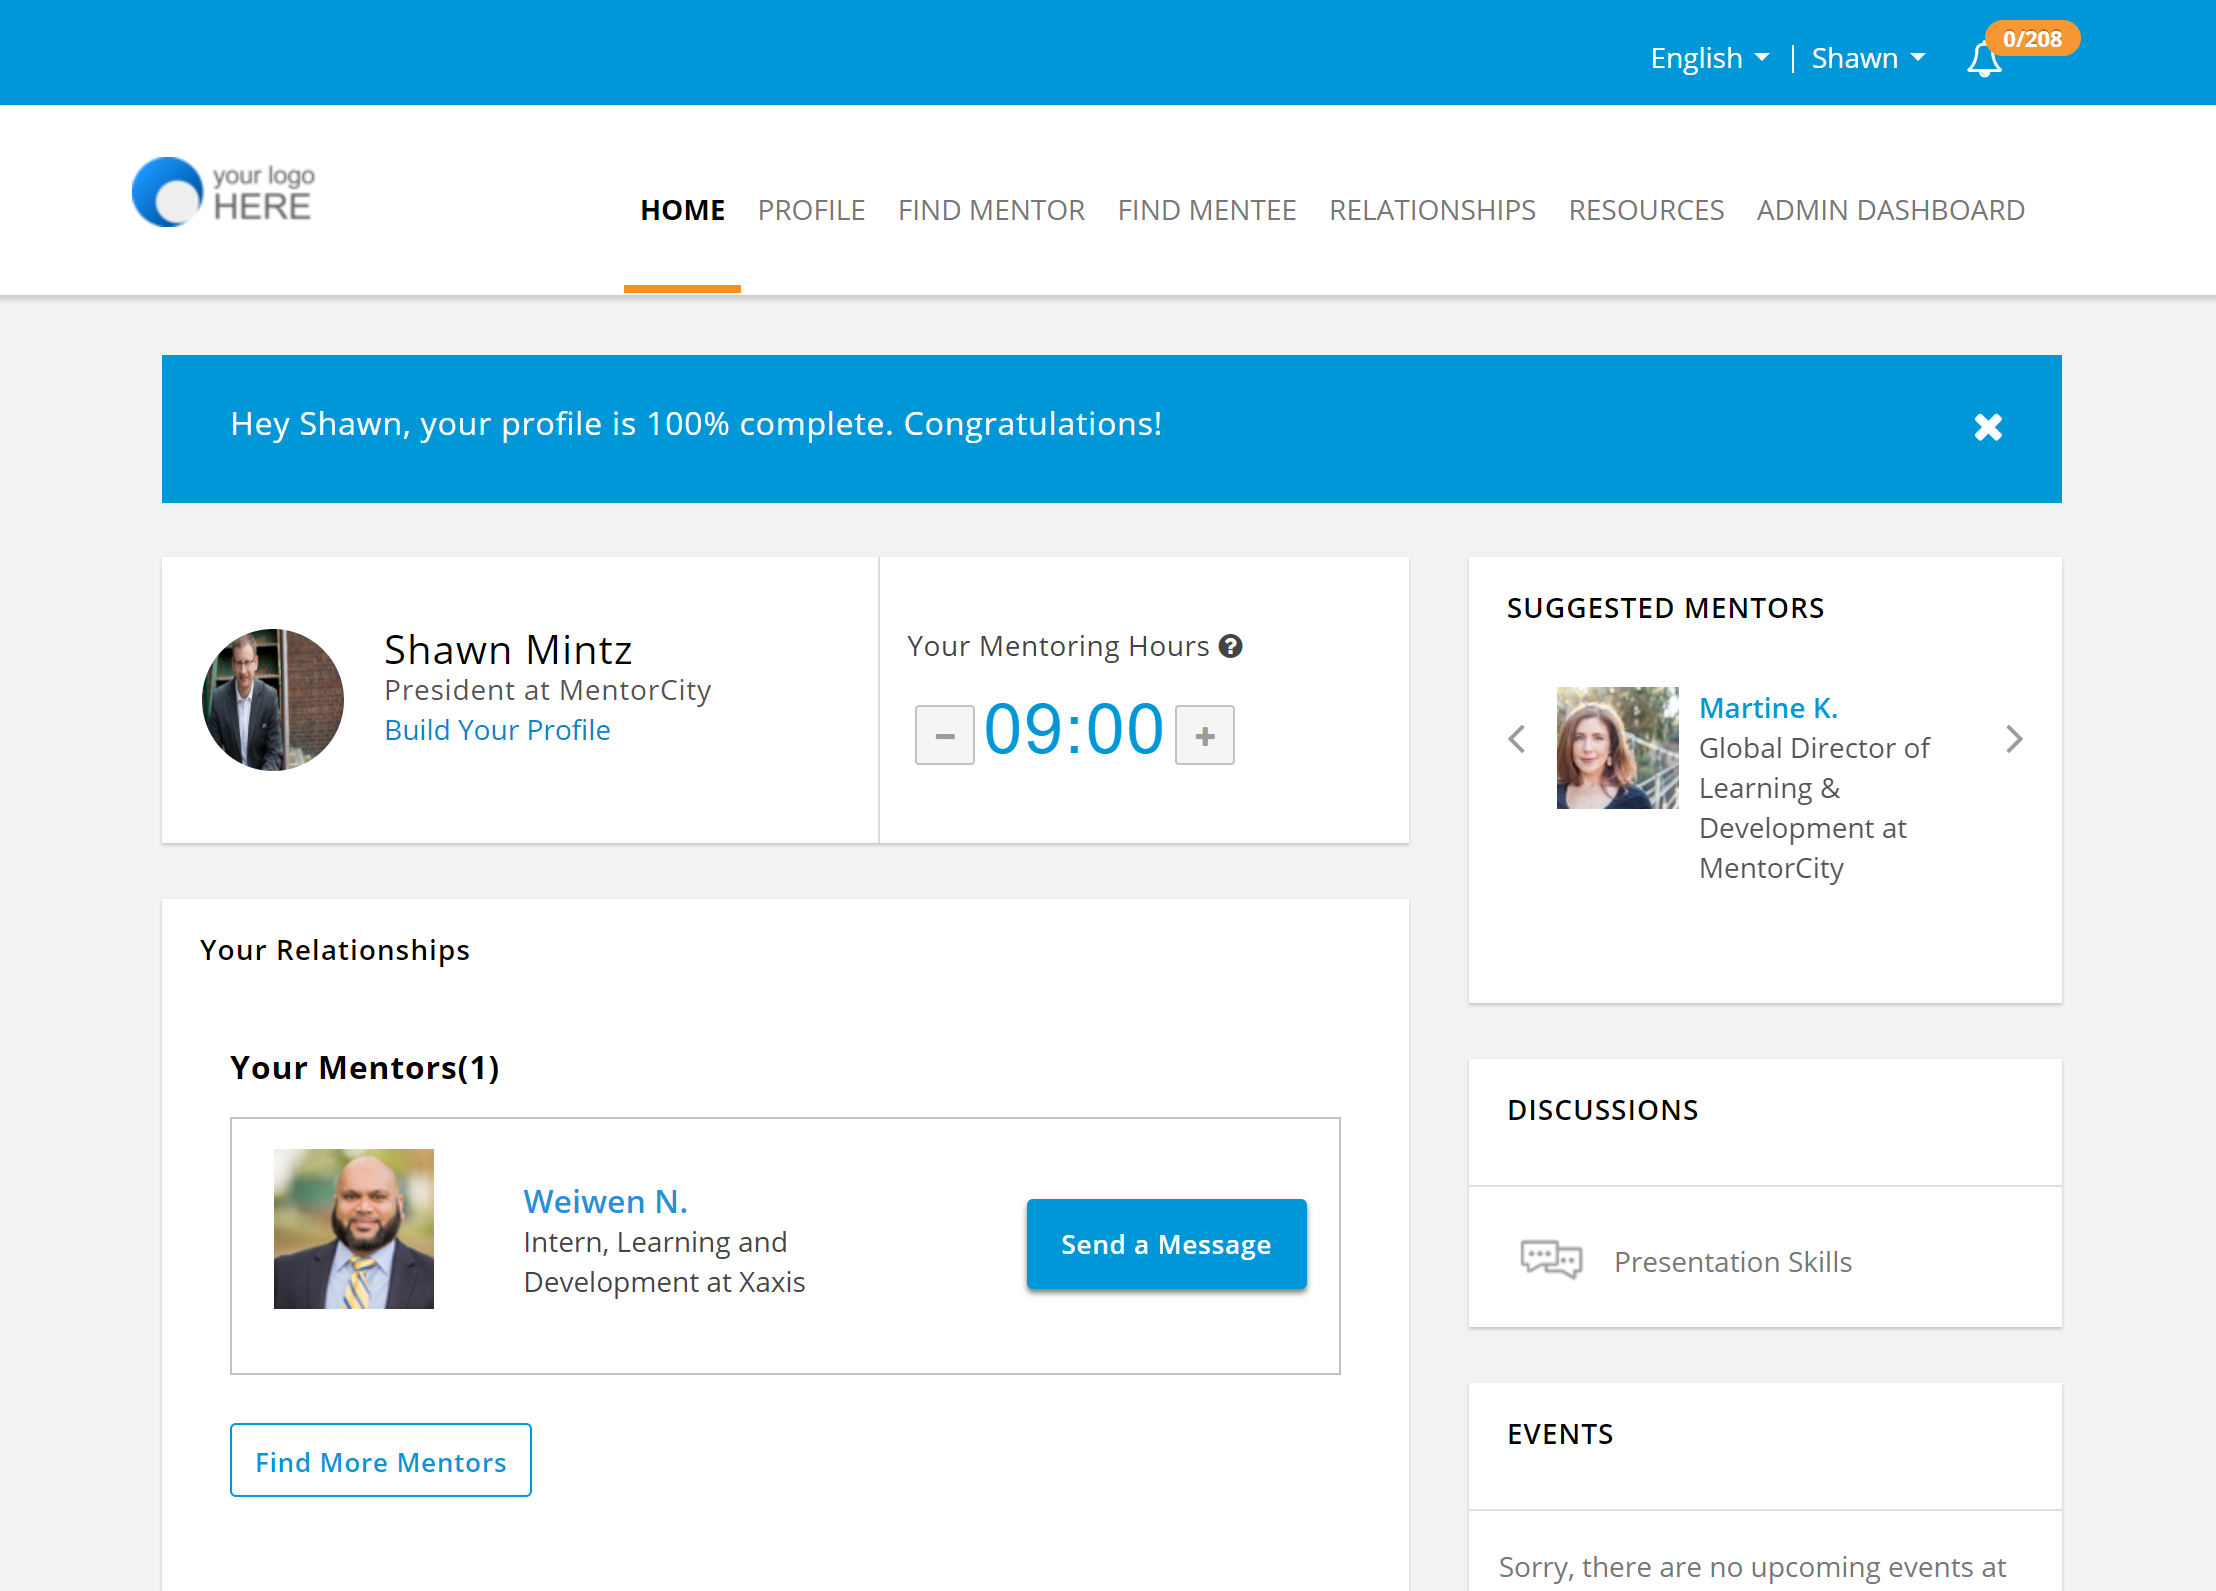Follow the Build Your Profile link
Screen dimensions: 2216x1591
[497, 730]
